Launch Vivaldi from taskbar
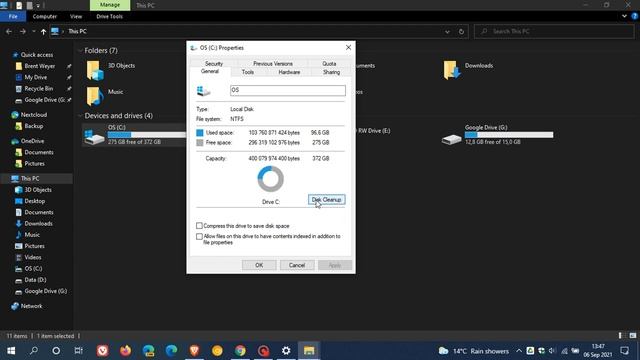 [x=102, y=350]
